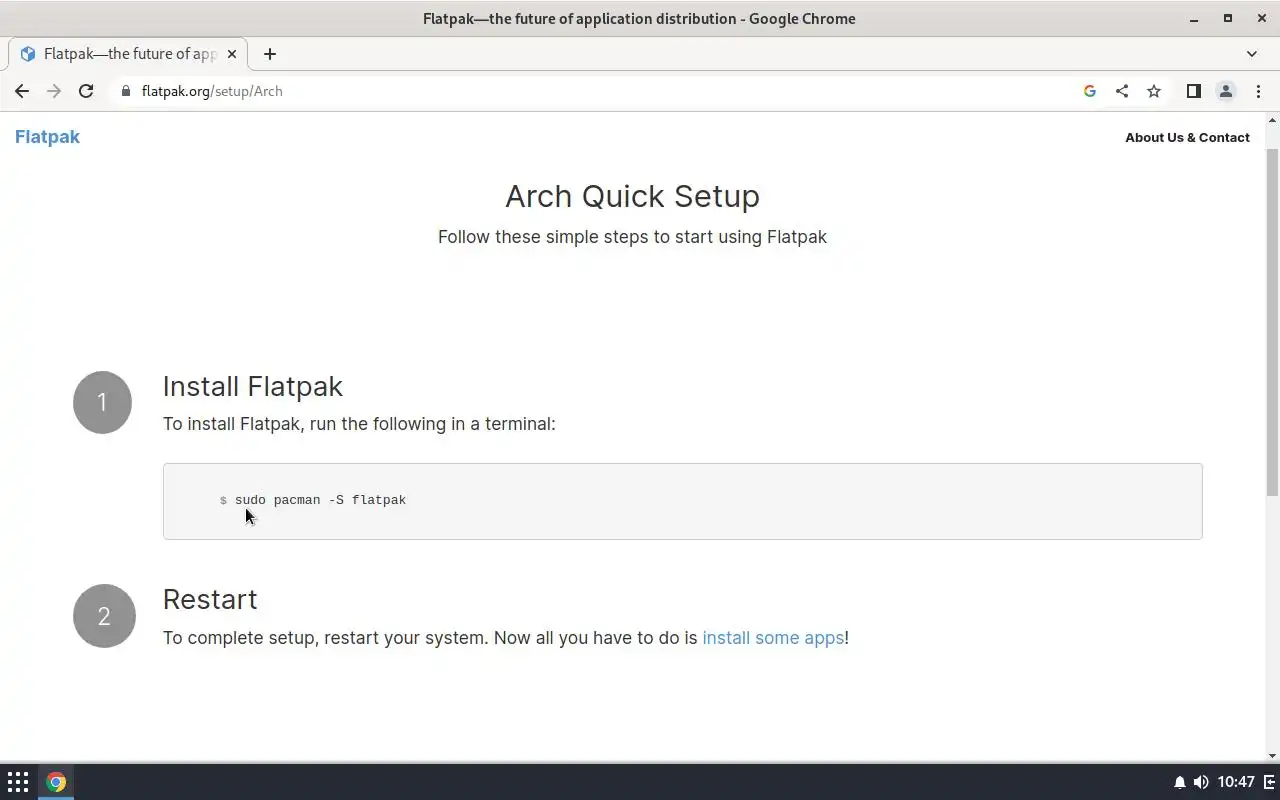This screenshot has height=800, width=1280.
Task: Open a new tab
Action: point(270,54)
